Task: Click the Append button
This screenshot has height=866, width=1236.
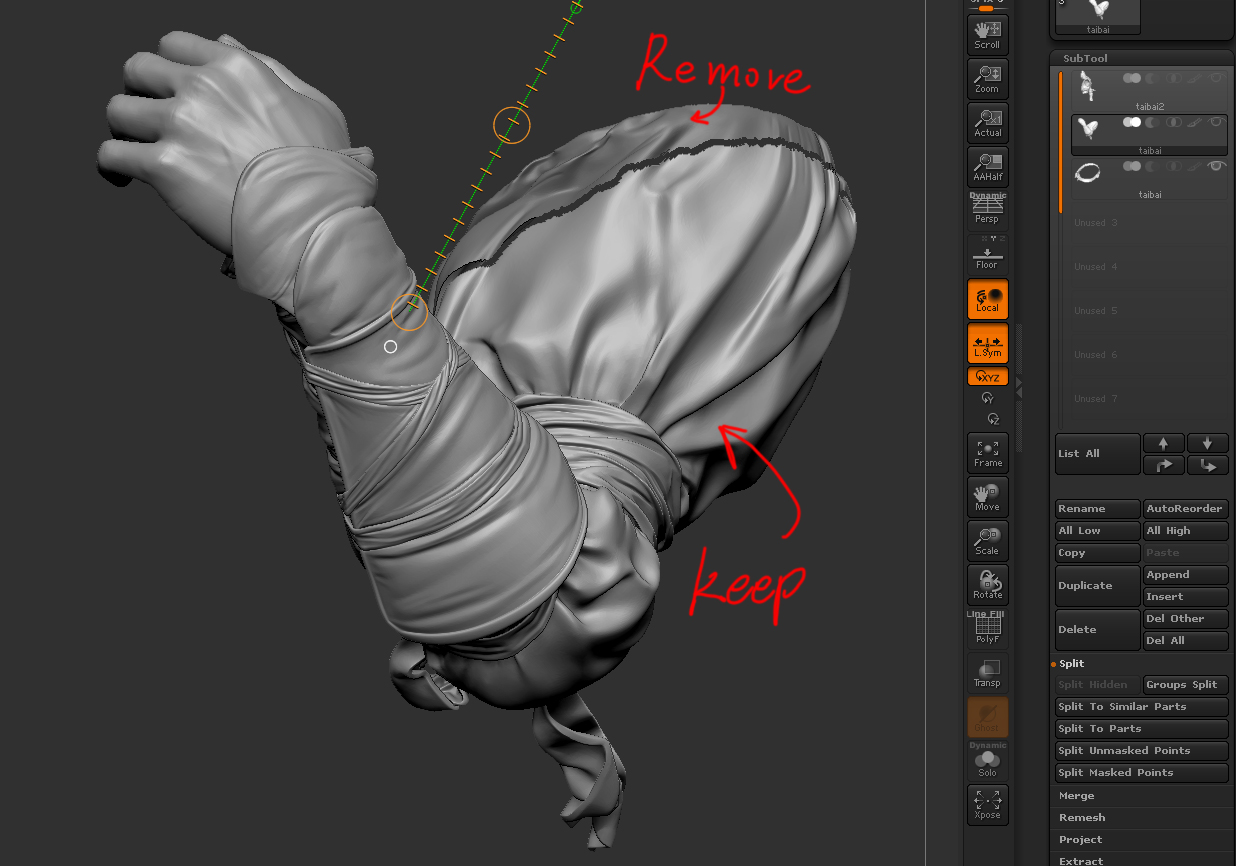Action: coord(1186,575)
